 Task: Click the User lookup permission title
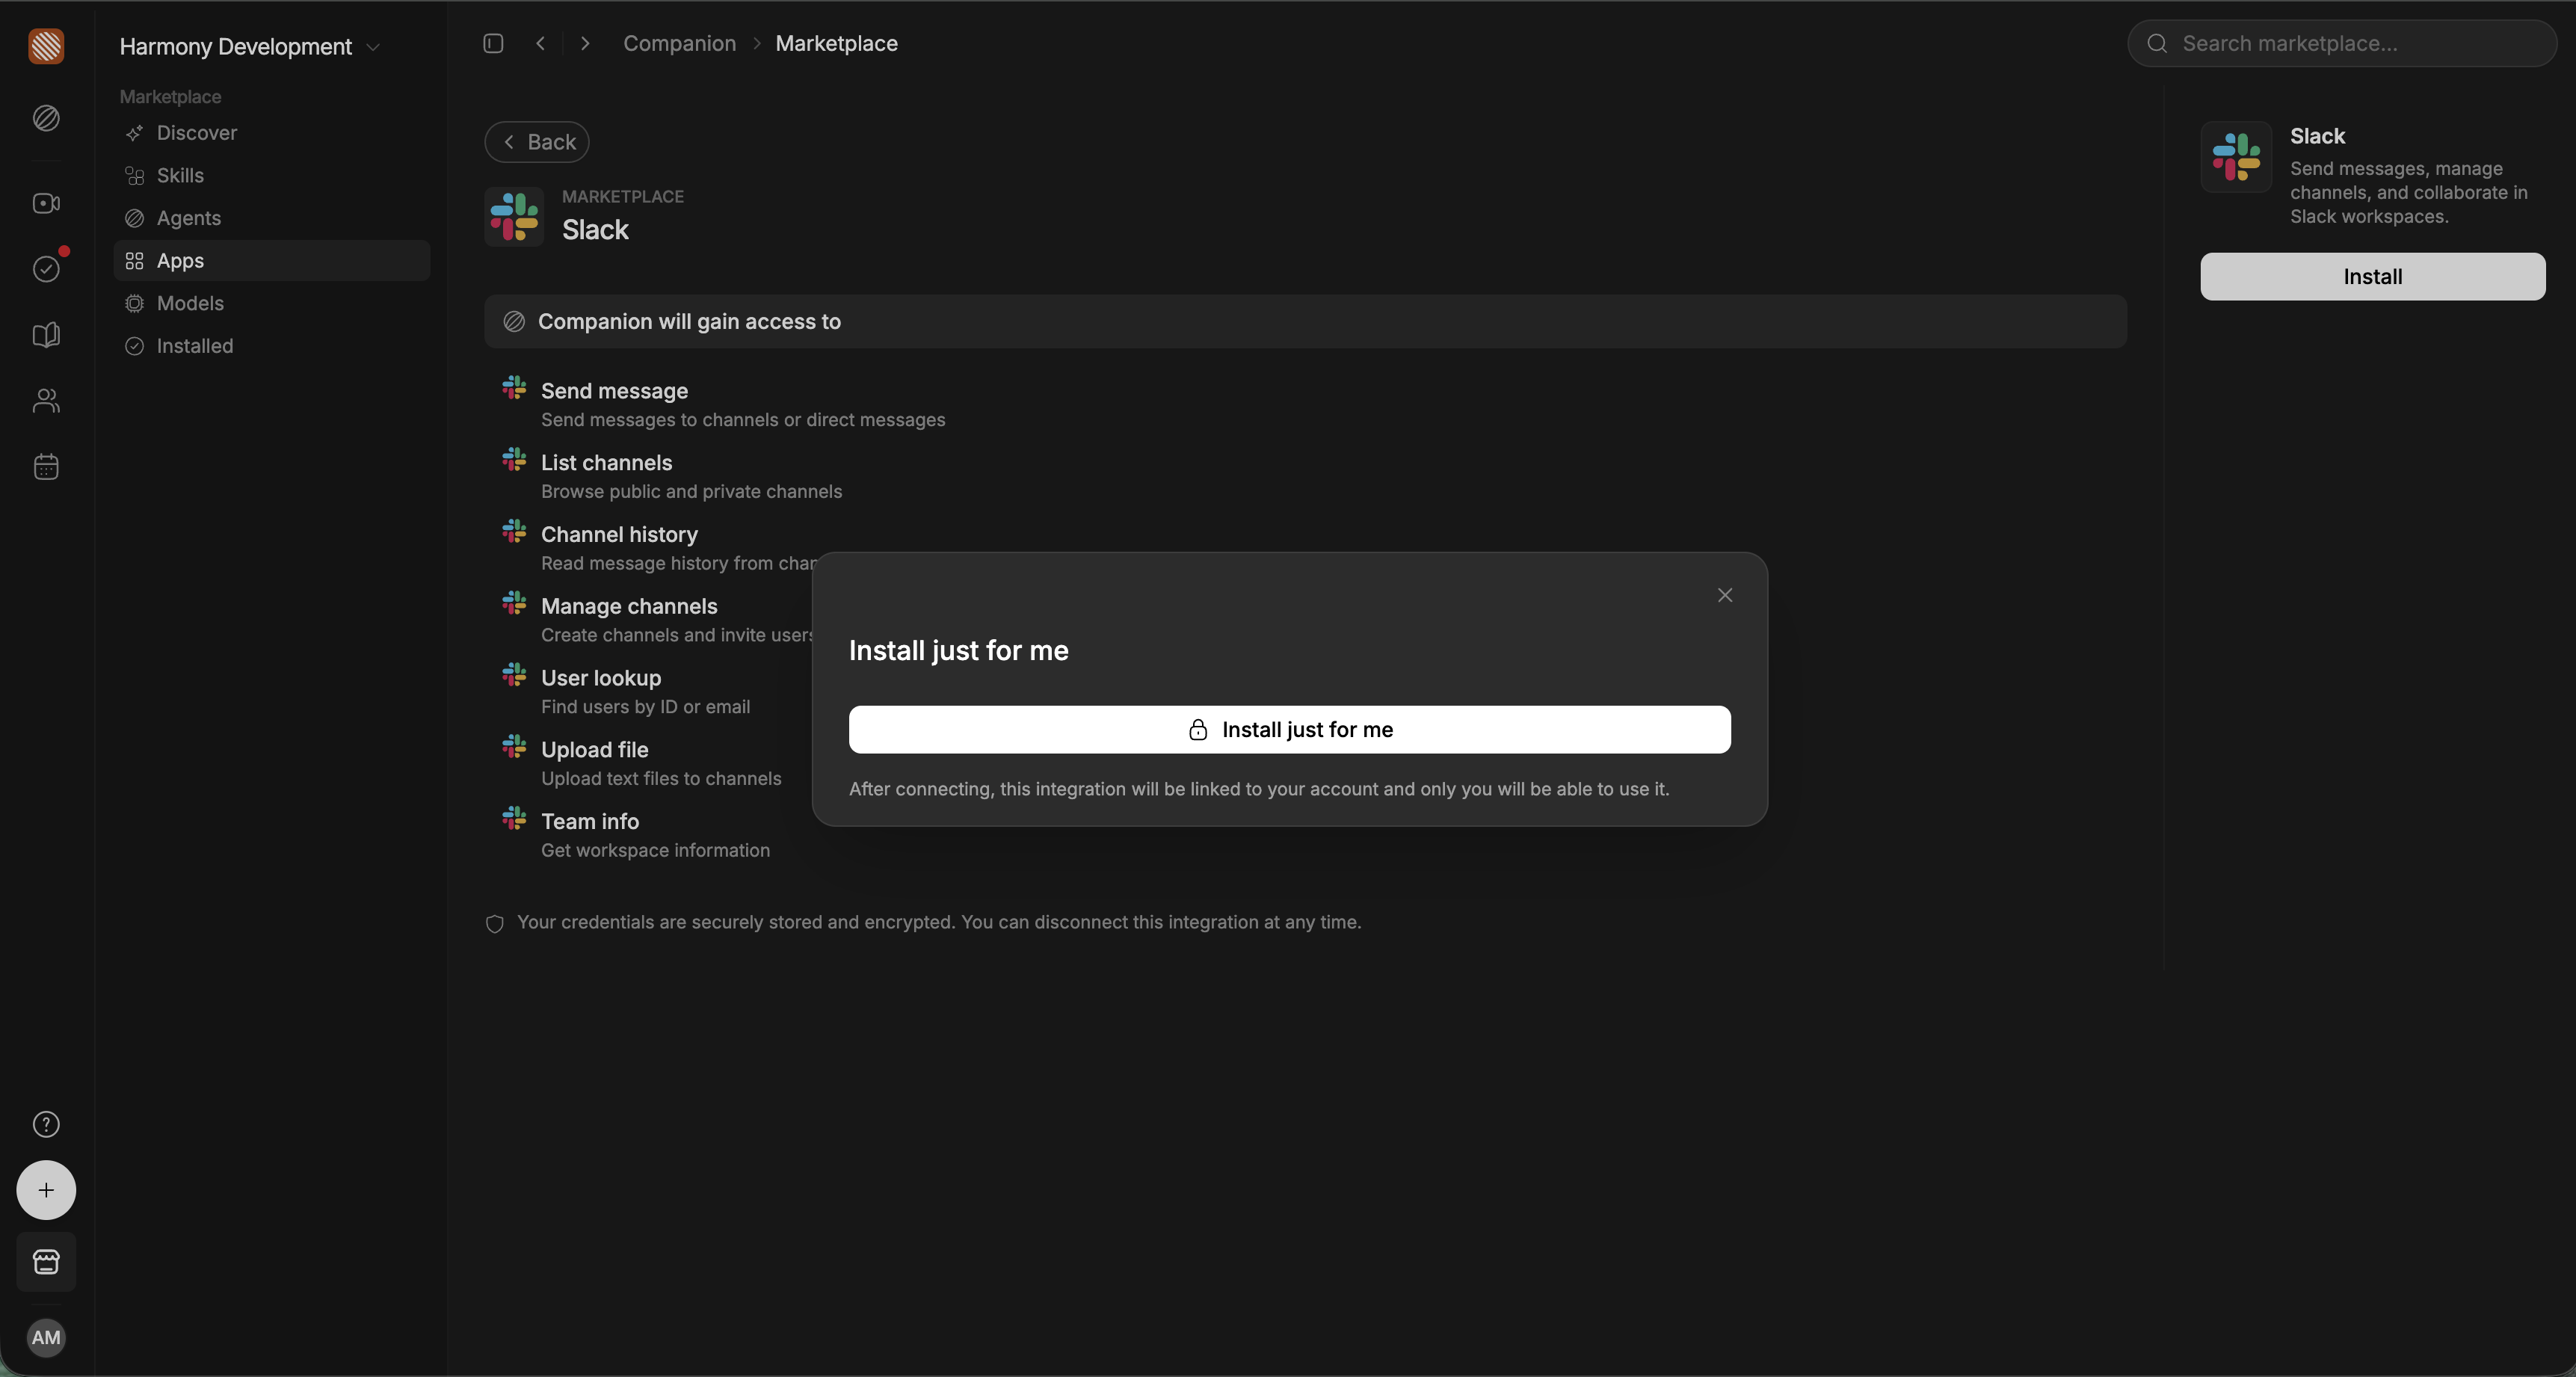tap(601, 678)
